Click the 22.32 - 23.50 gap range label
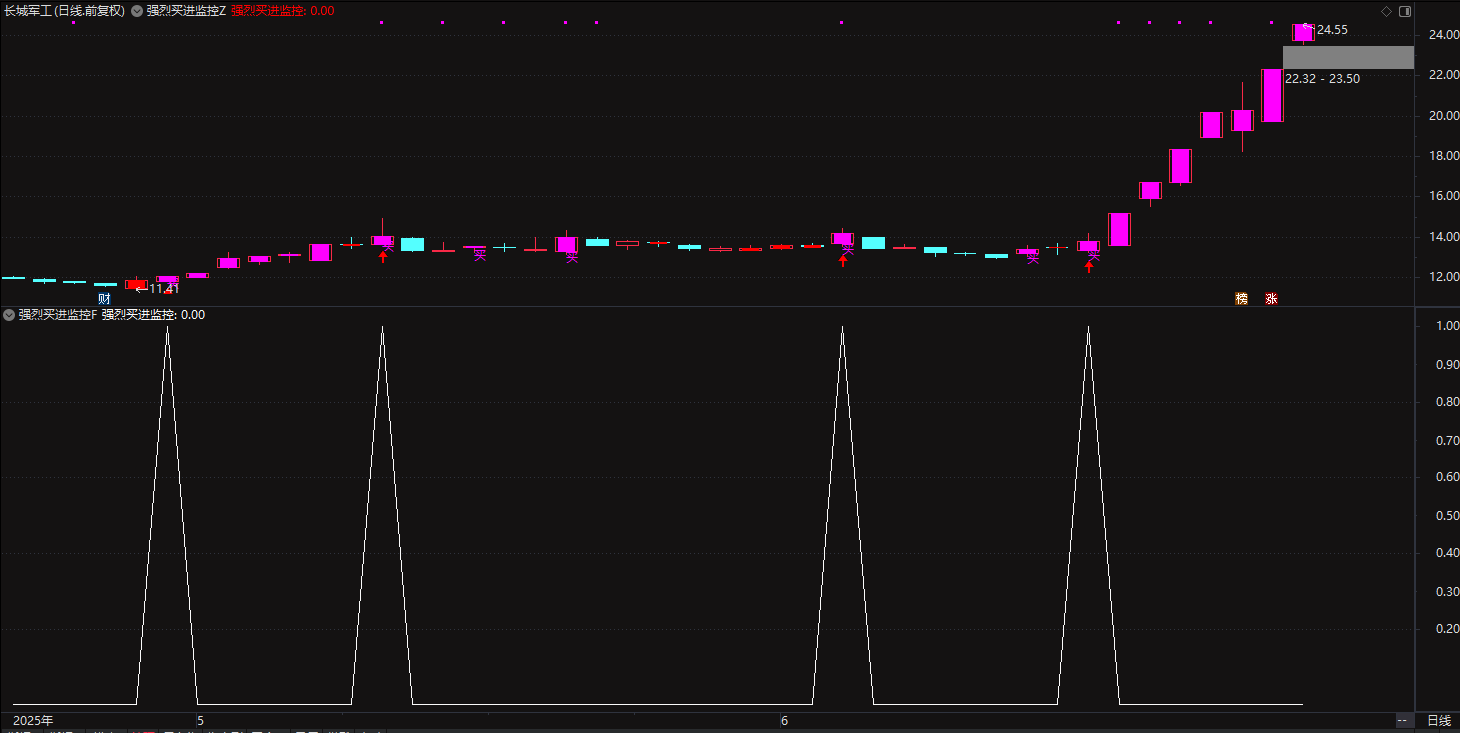 1322,78
